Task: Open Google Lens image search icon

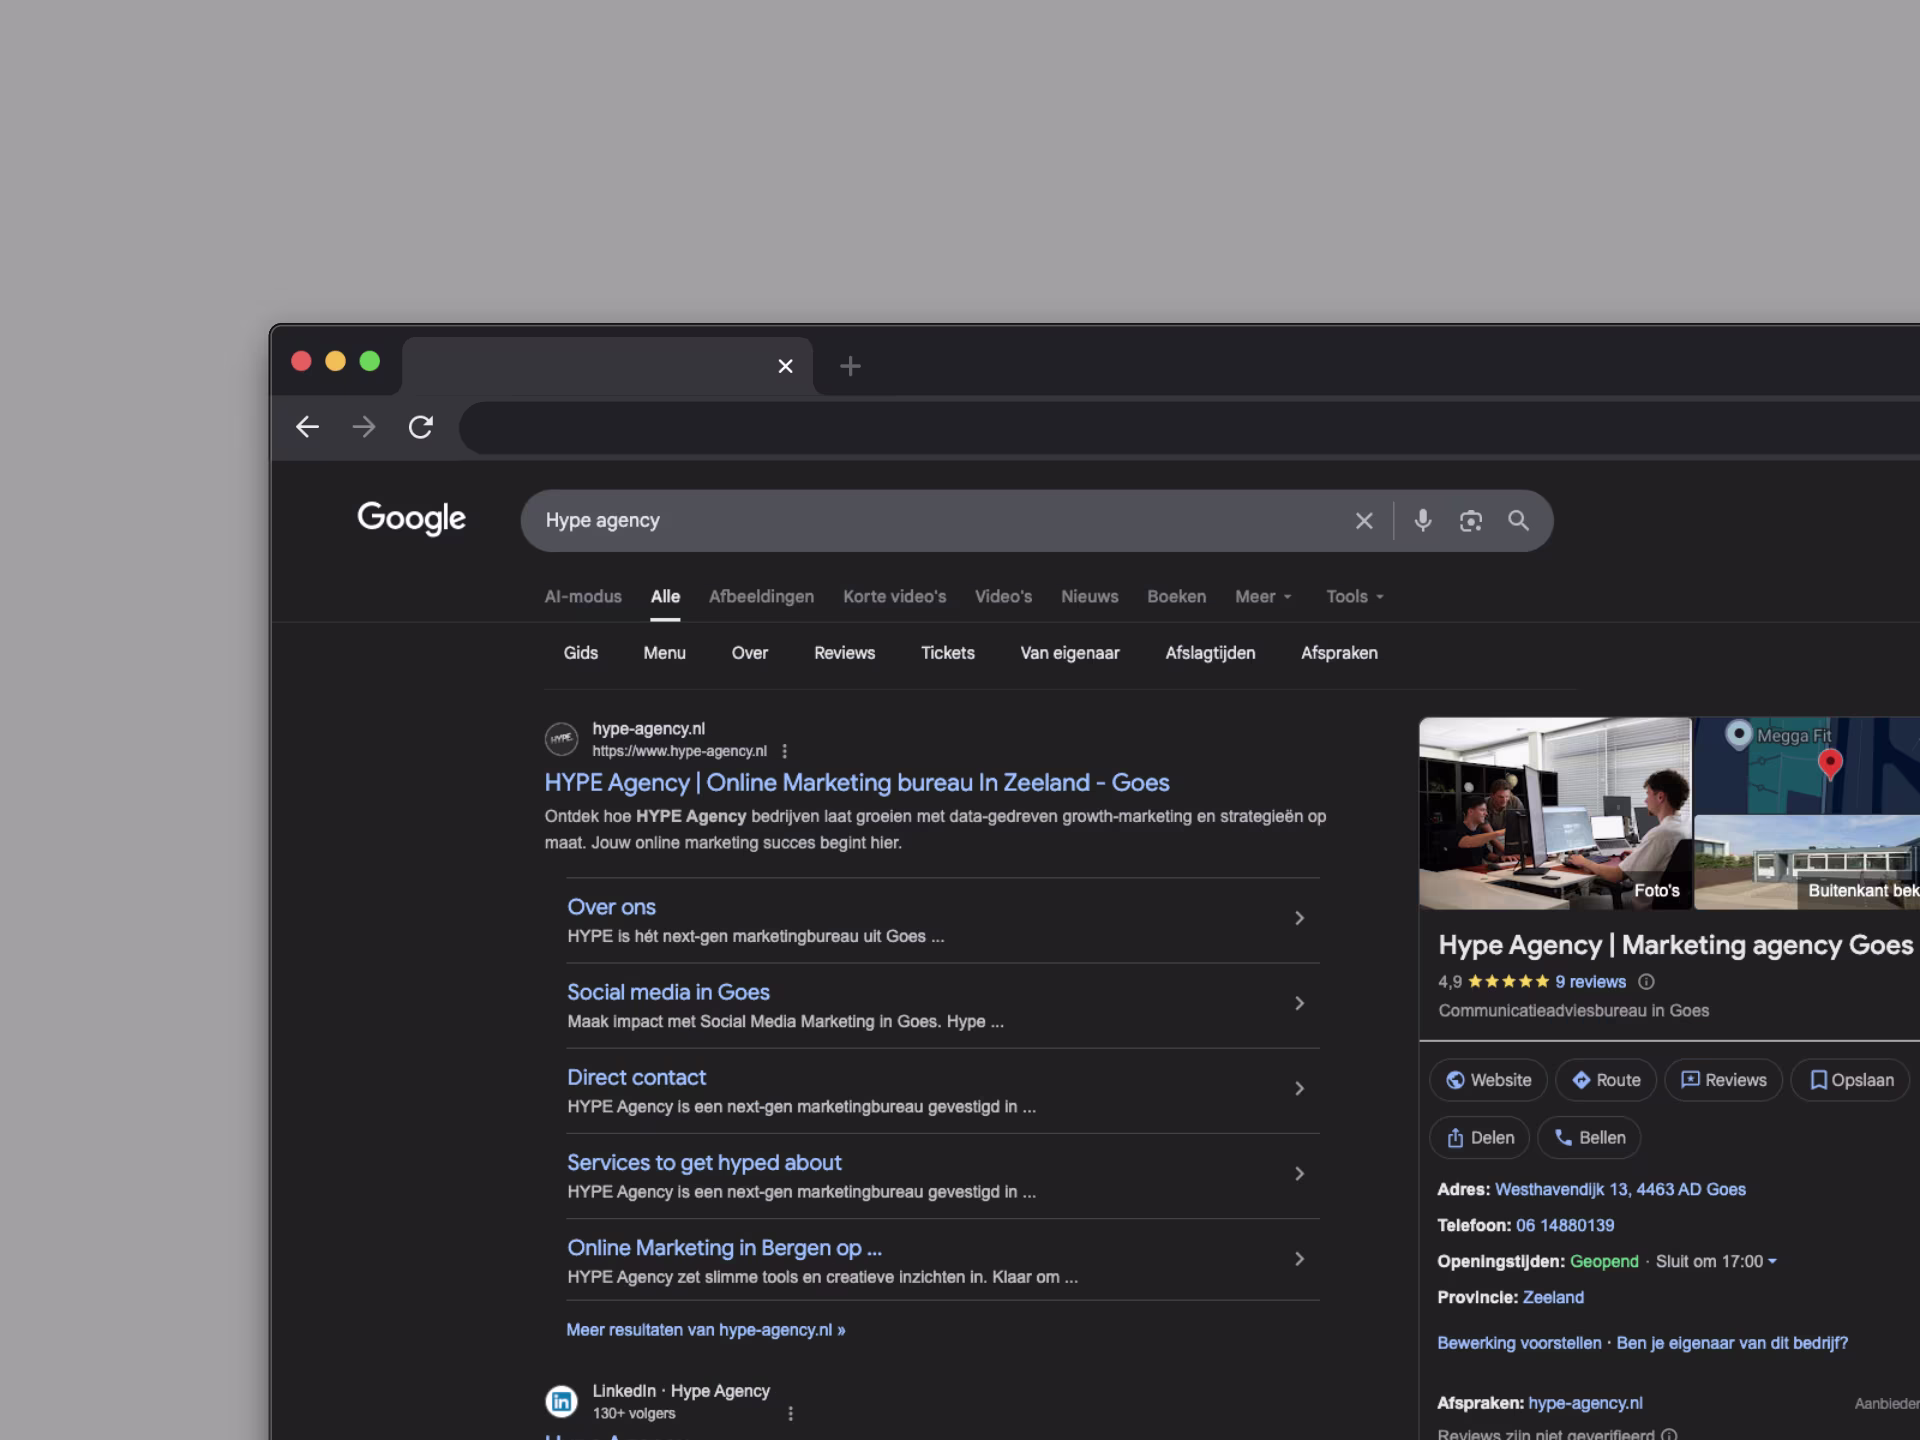Action: tap(1470, 520)
